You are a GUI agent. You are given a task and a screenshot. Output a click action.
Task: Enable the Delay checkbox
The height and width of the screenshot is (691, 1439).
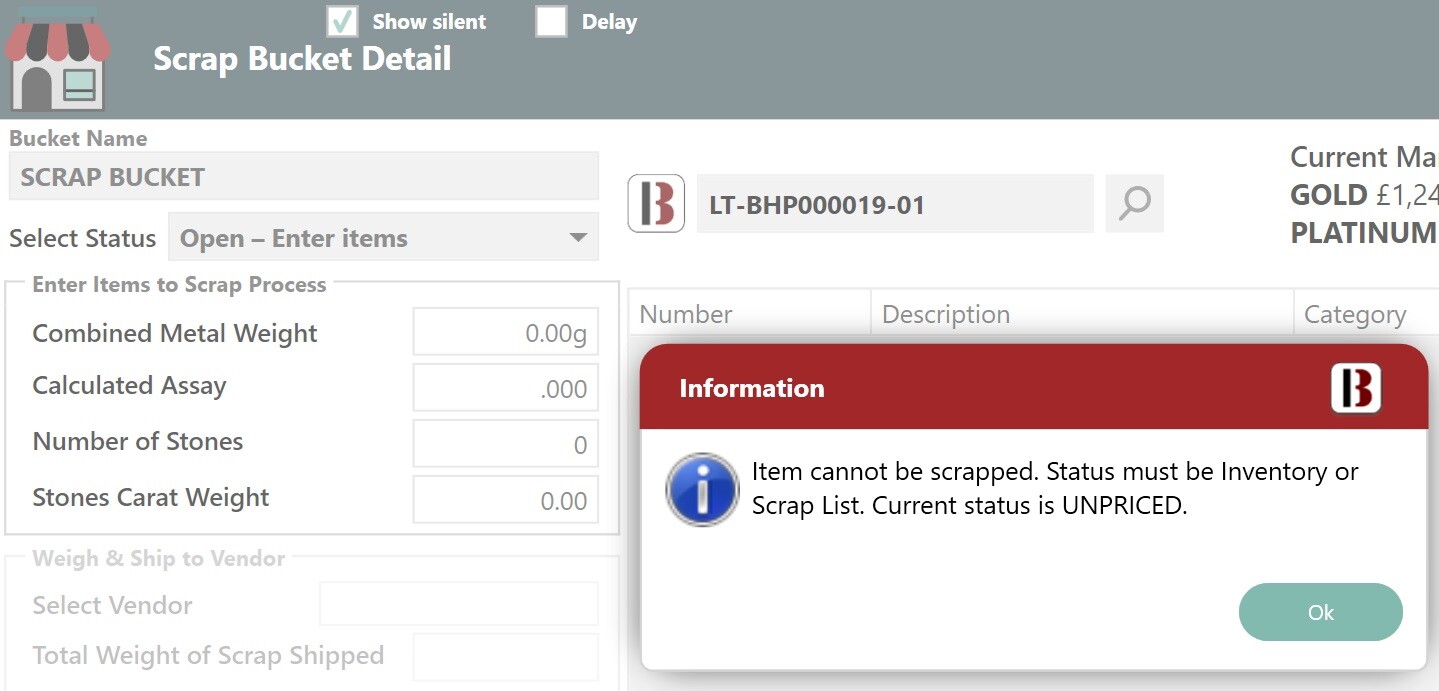point(551,21)
